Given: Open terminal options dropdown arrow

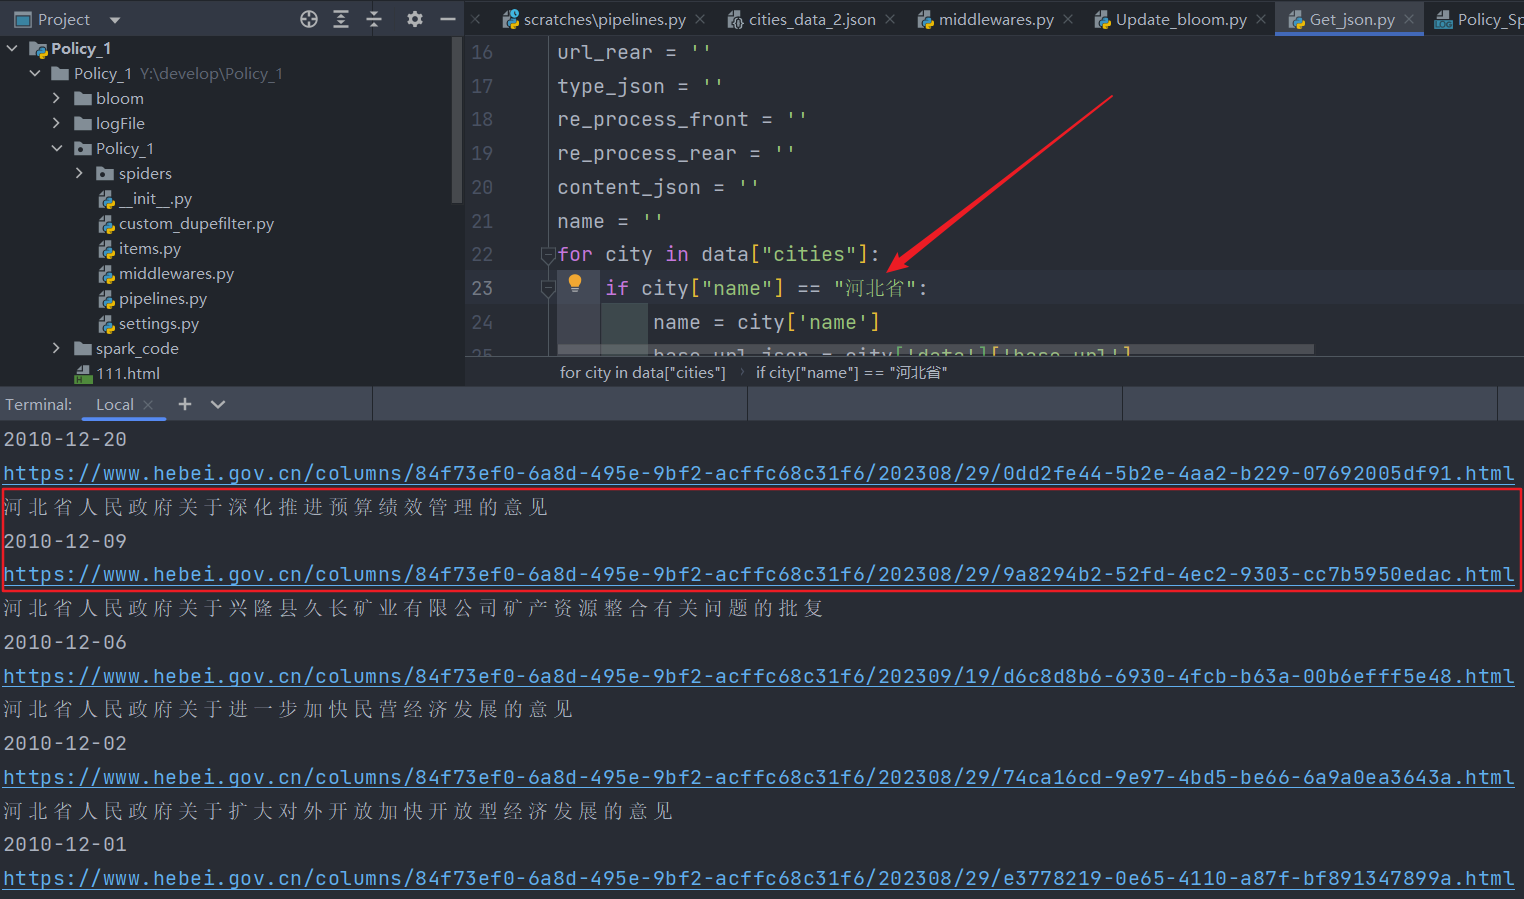Looking at the screenshot, I should tap(218, 404).
